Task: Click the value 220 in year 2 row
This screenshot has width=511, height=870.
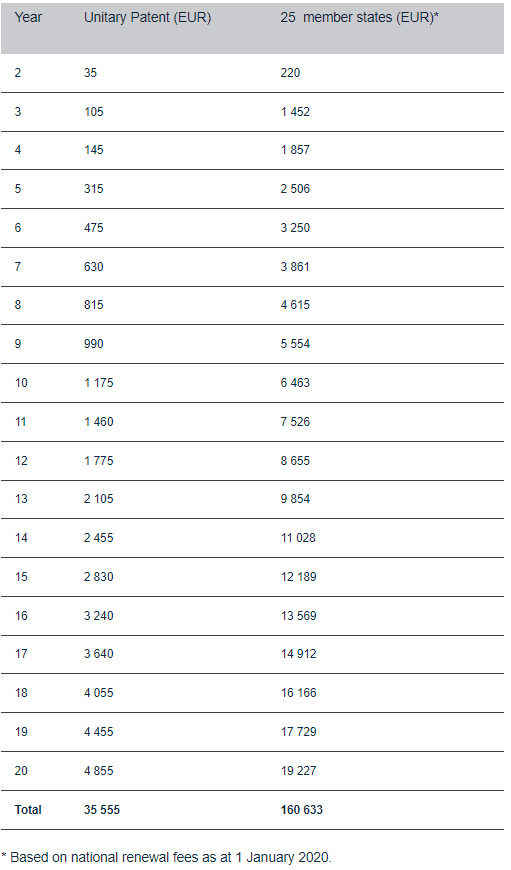Action: point(290,73)
